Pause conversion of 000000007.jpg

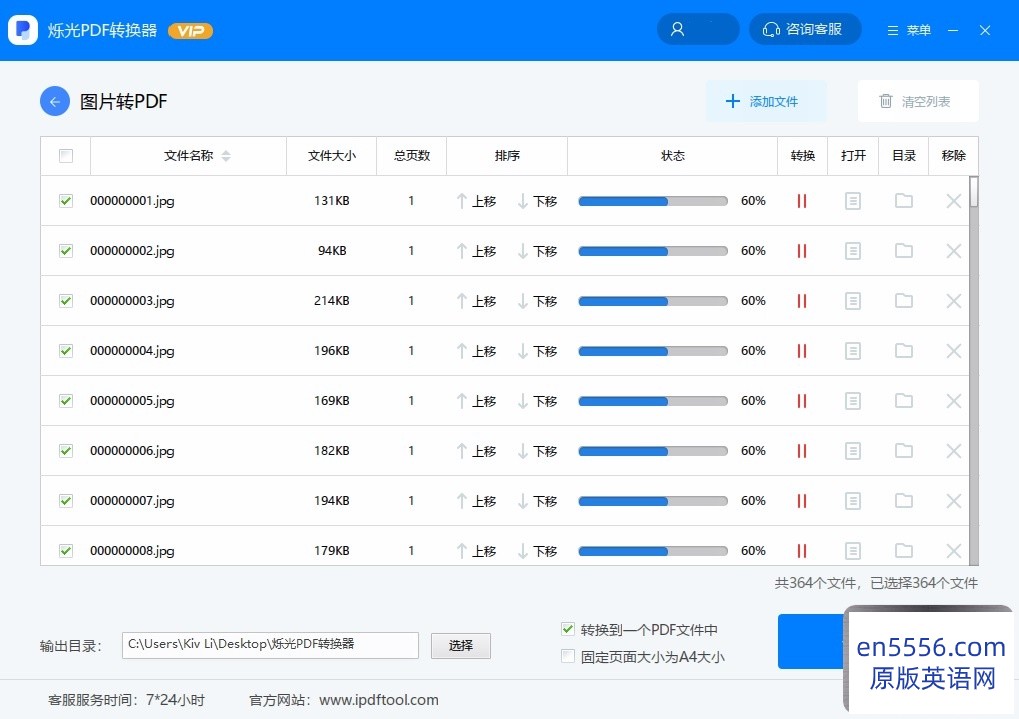pyautogui.click(x=801, y=501)
